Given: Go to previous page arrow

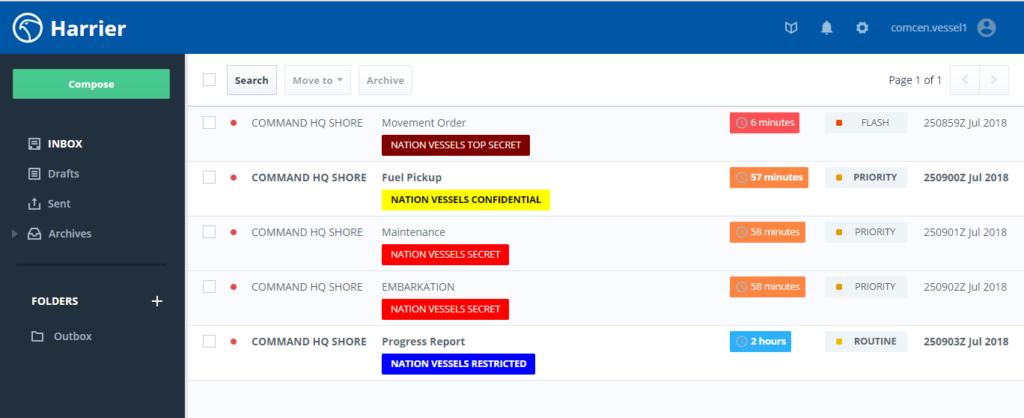Looking at the screenshot, I should (964, 80).
